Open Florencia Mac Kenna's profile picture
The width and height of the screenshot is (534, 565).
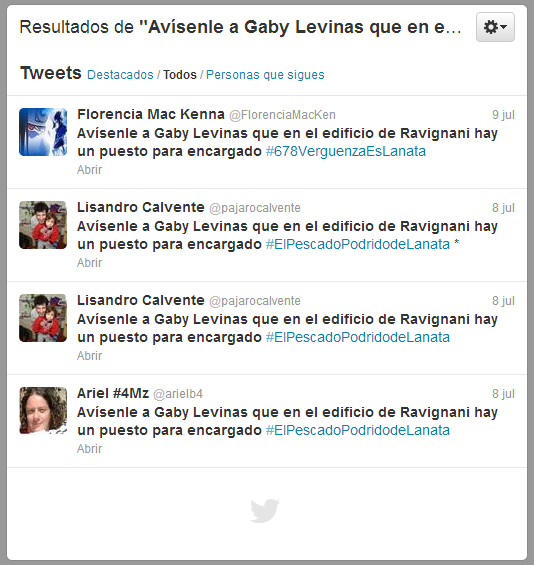pyautogui.click(x=43, y=132)
